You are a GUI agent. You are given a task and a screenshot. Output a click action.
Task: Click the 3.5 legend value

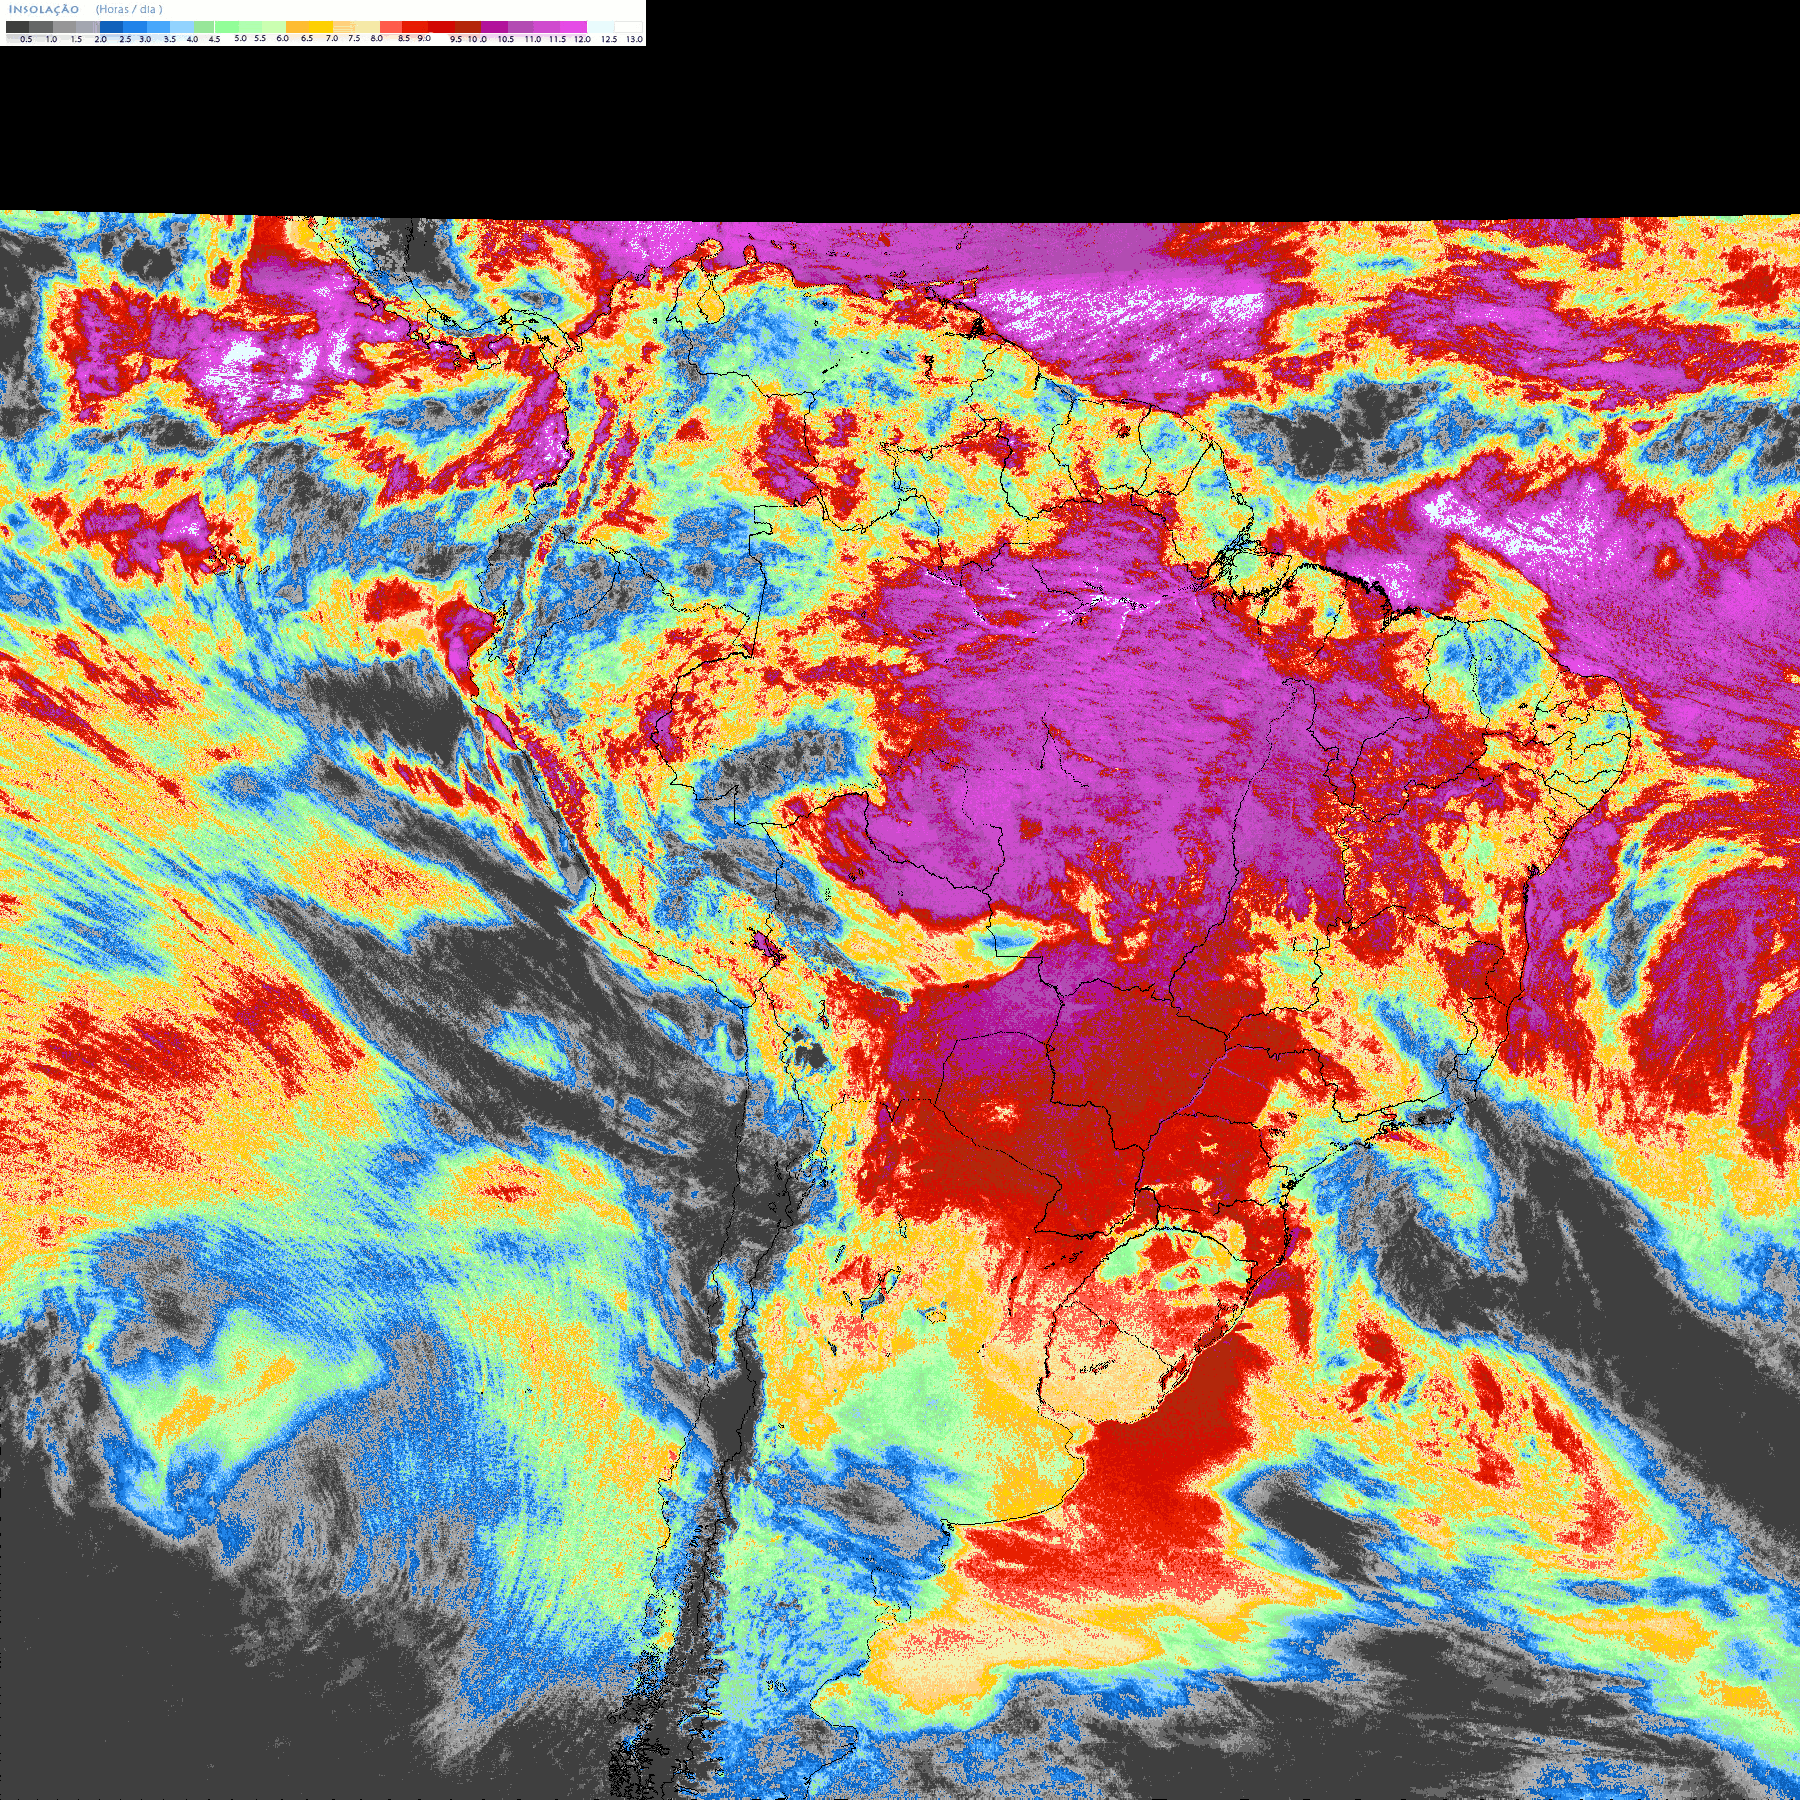170,39
